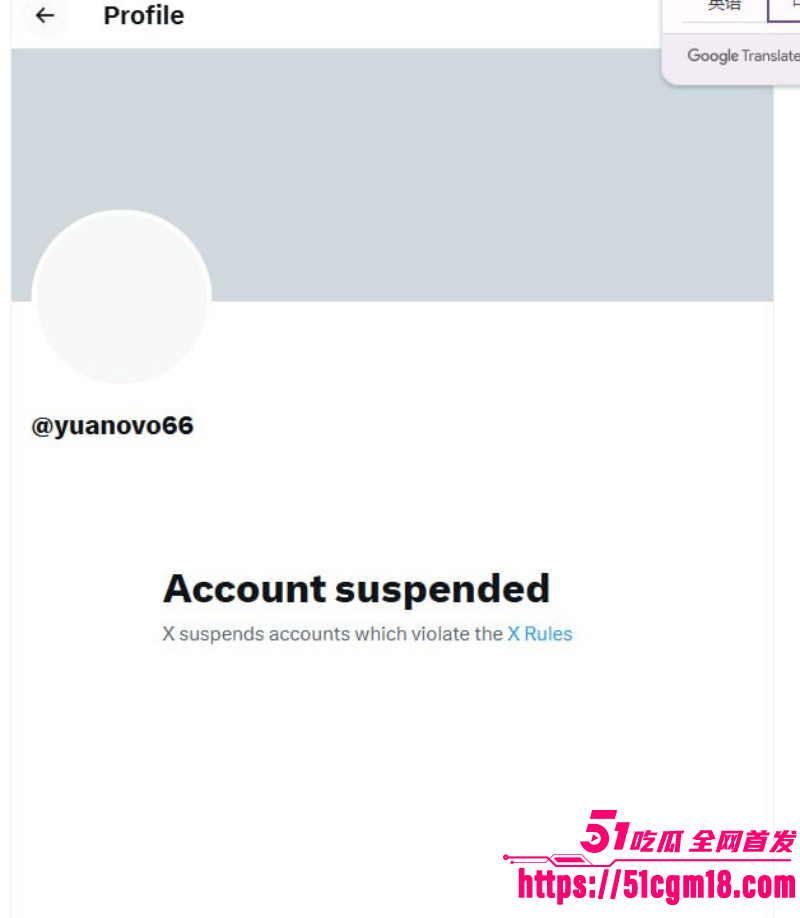
Task: Select the @yuanovo66 username
Action: (x=112, y=426)
